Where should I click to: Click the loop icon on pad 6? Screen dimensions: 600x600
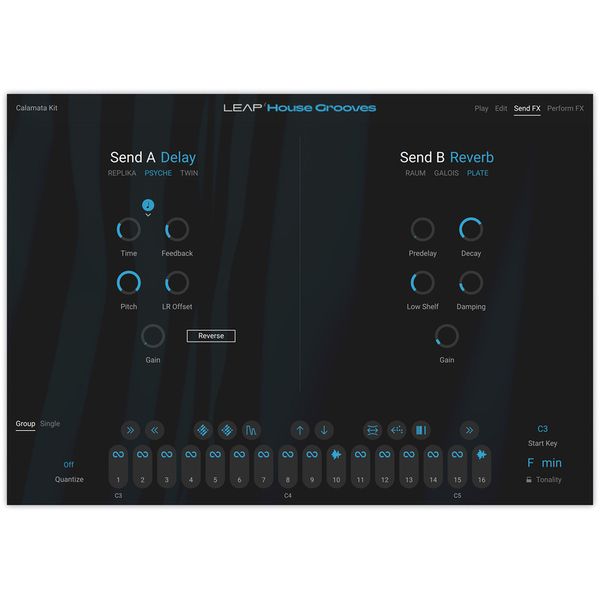(239, 454)
